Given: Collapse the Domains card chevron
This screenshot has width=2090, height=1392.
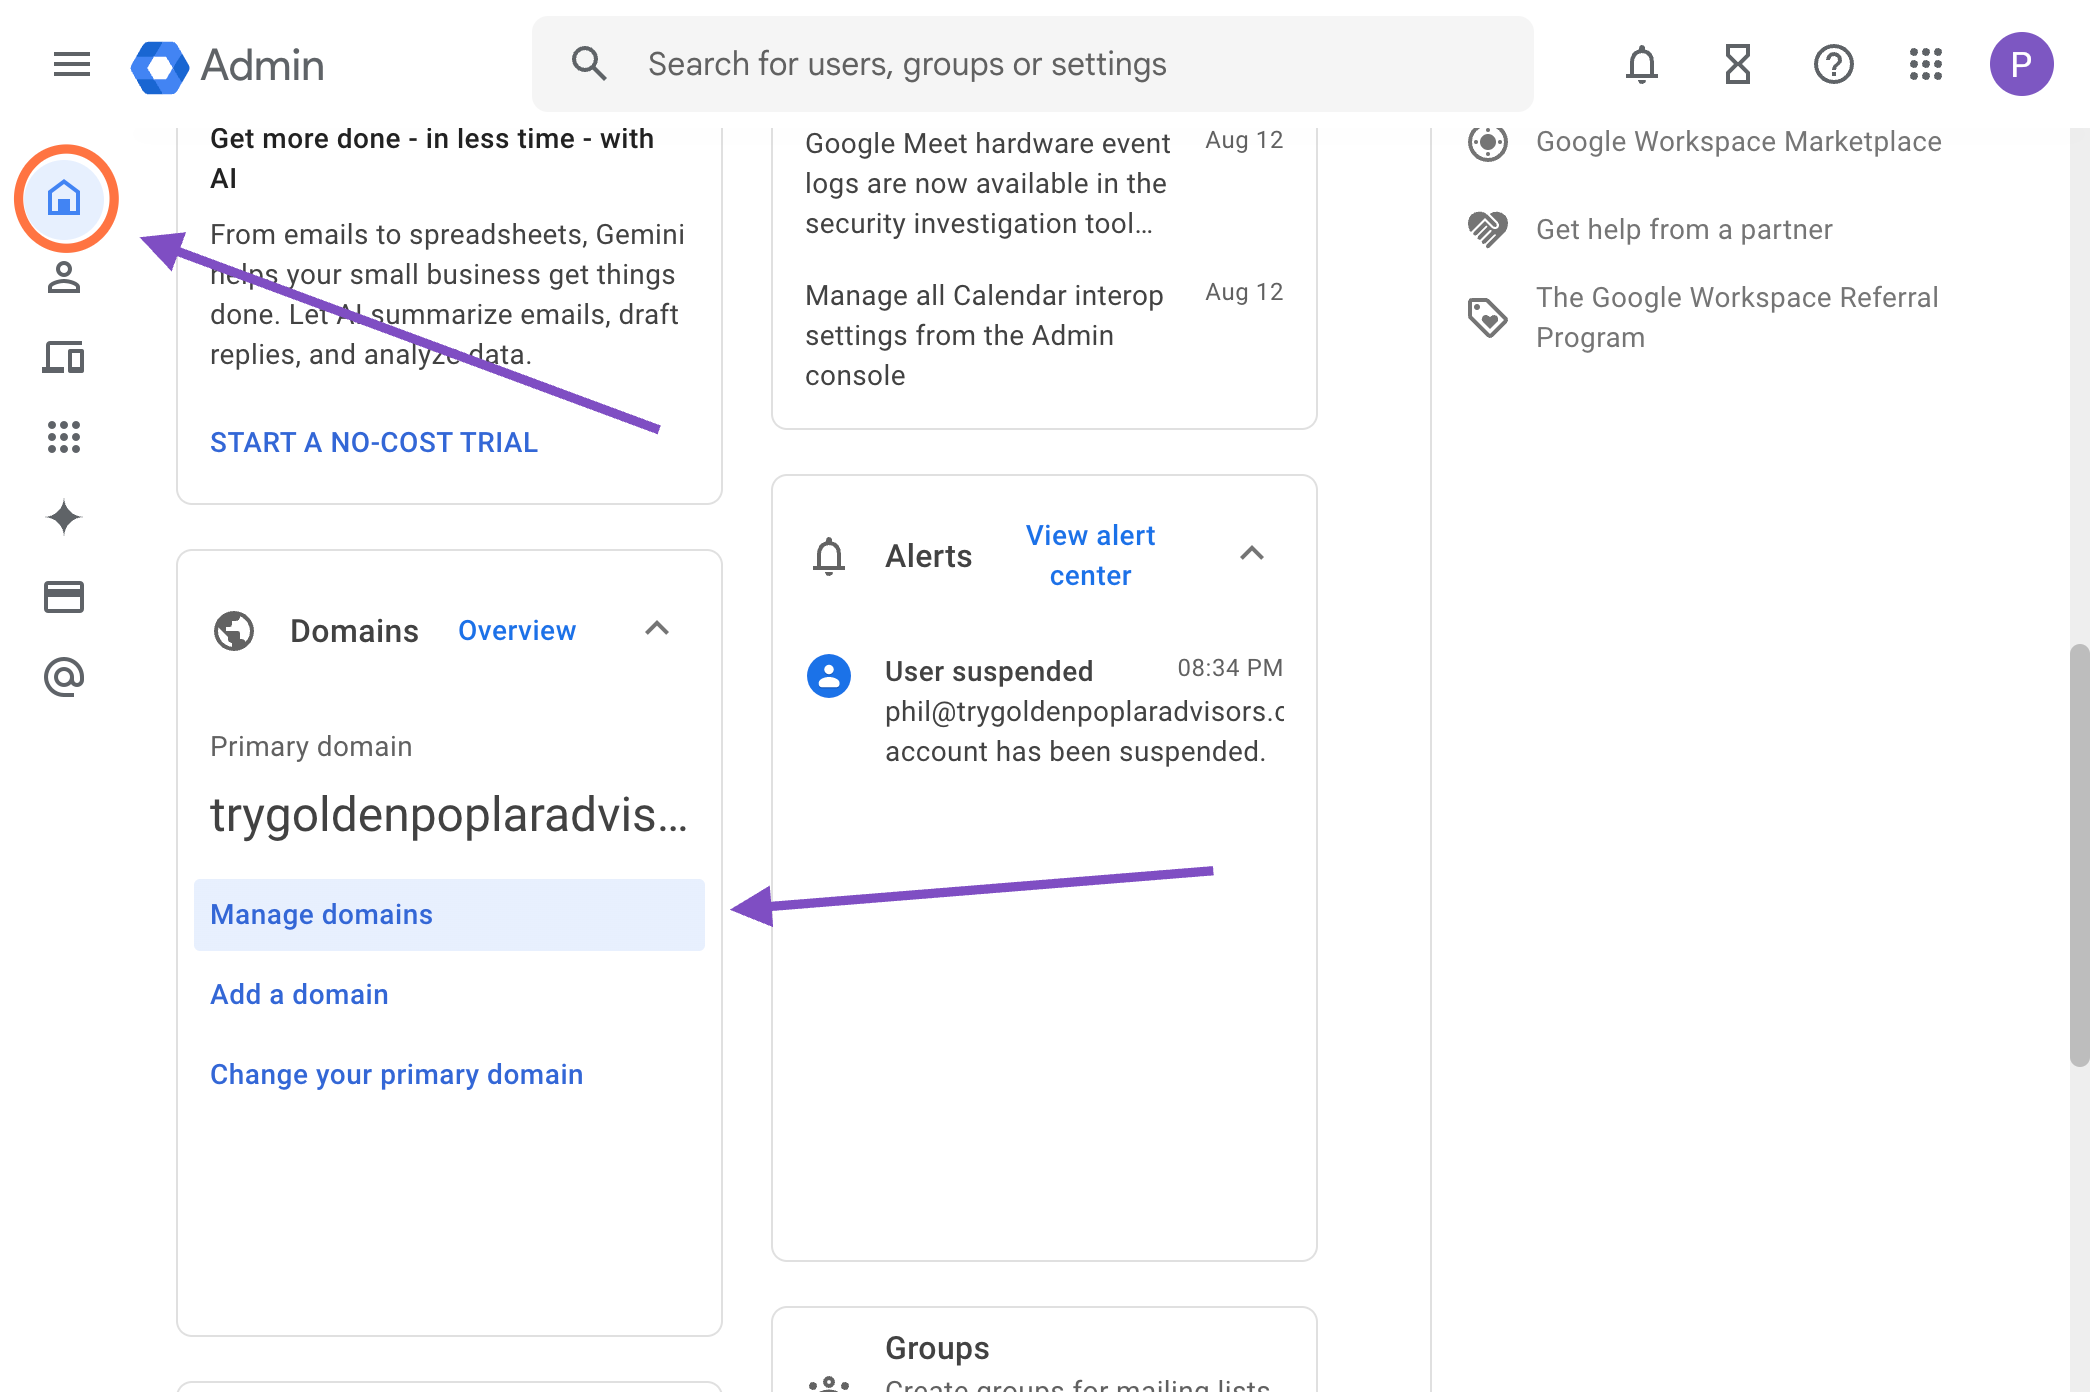Looking at the screenshot, I should 657,629.
